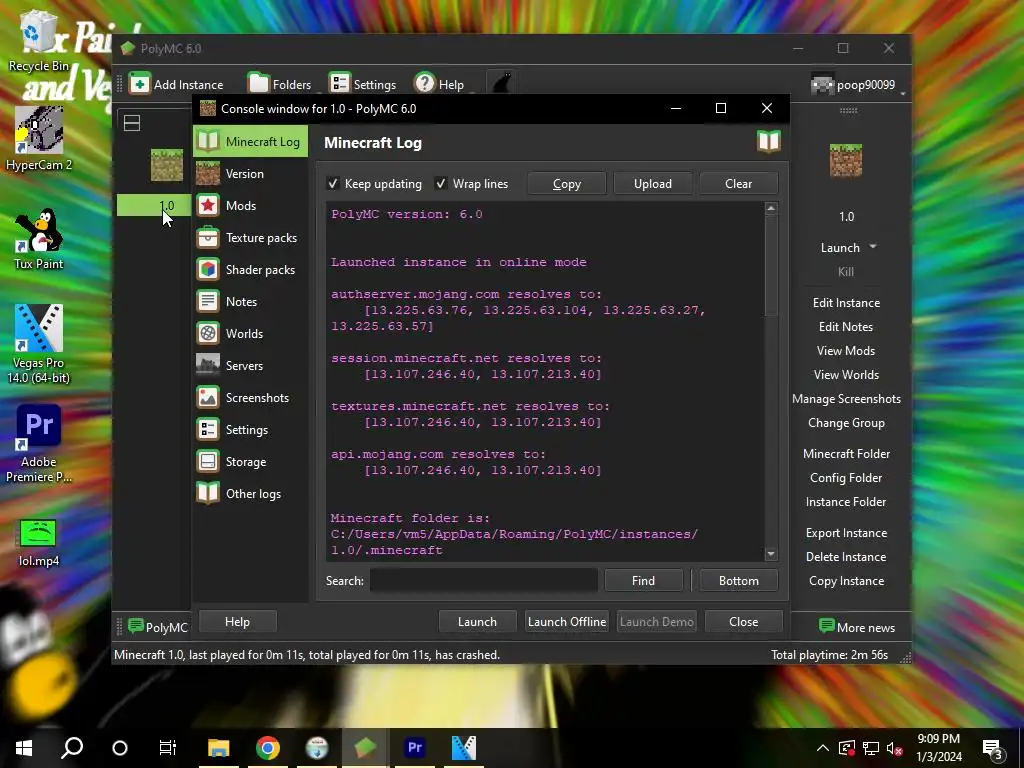This screenshot has height=768, width=1024.
Task: Click Edit Instance in PolyMC side panel
Action: pyautogui.click(x=846, y=302)
